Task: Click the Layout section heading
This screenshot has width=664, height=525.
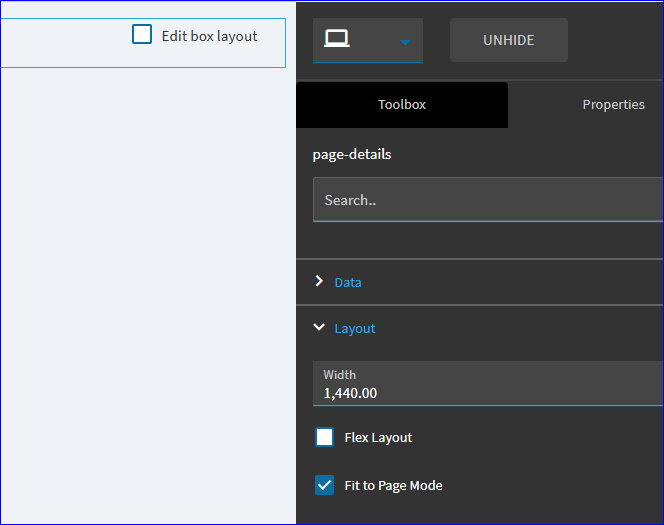Action: tap(355, 329)
